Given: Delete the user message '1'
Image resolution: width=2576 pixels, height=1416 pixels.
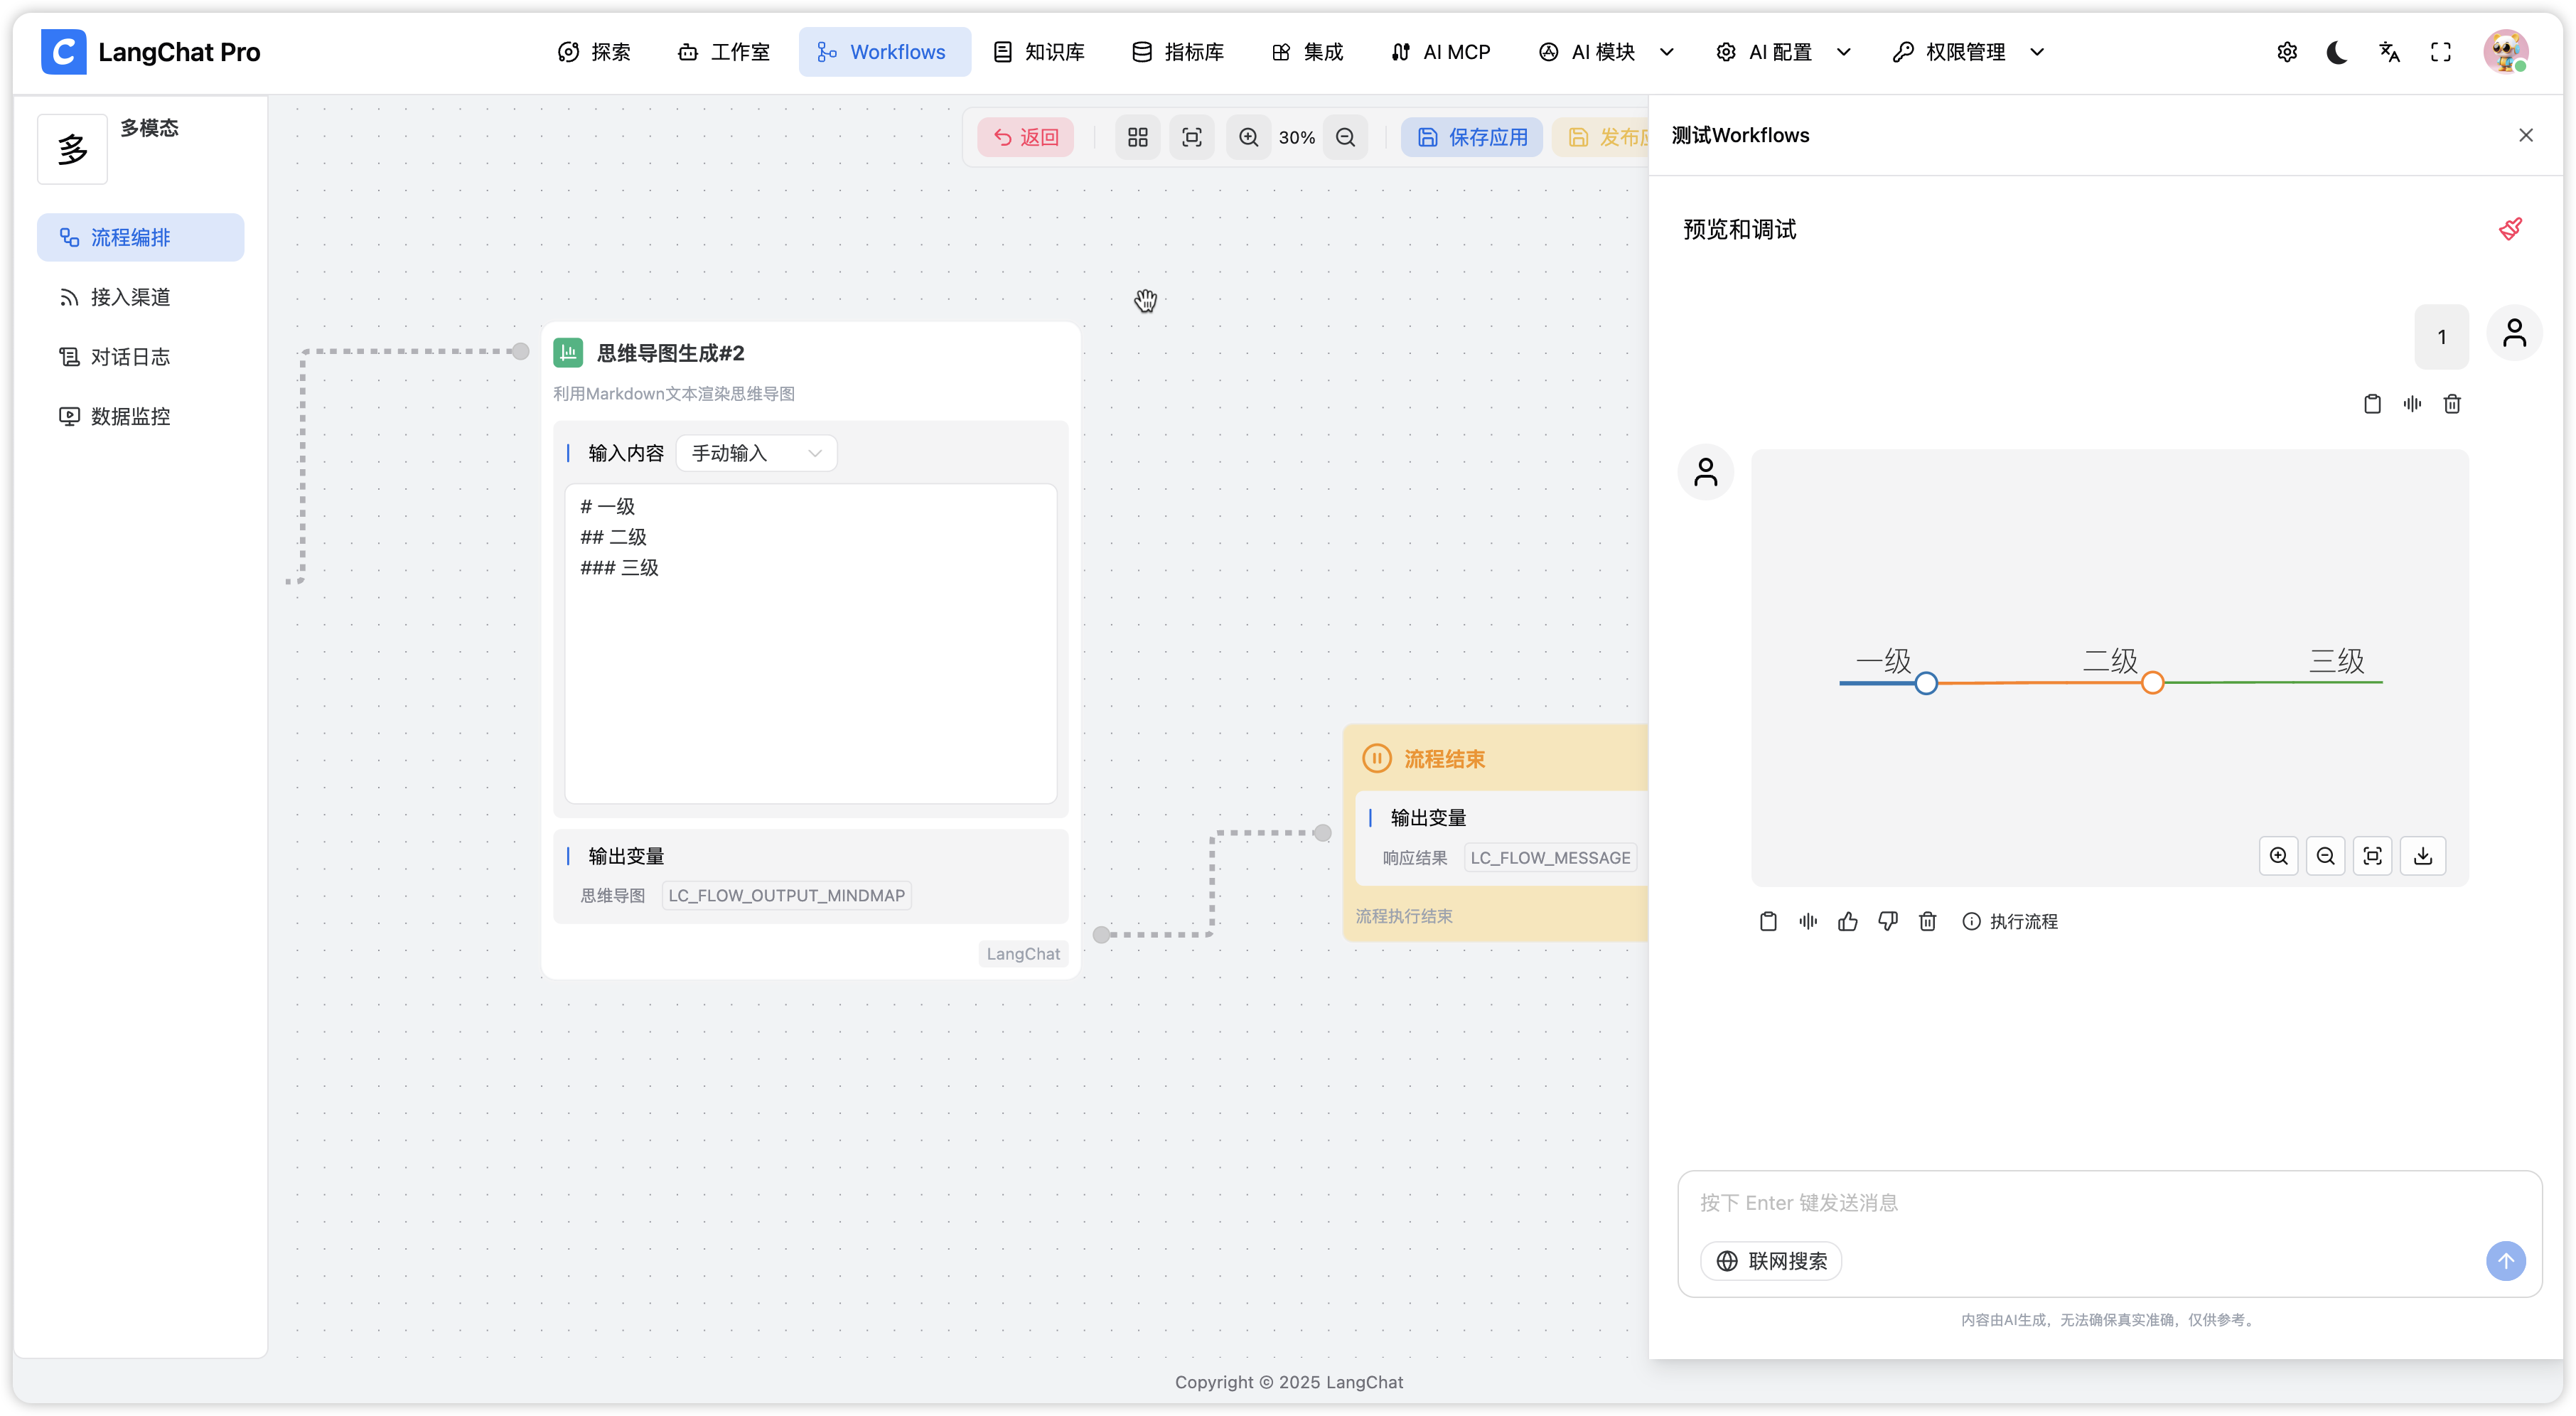Looking at the screenshot, I should click(x=2452, y=404).
